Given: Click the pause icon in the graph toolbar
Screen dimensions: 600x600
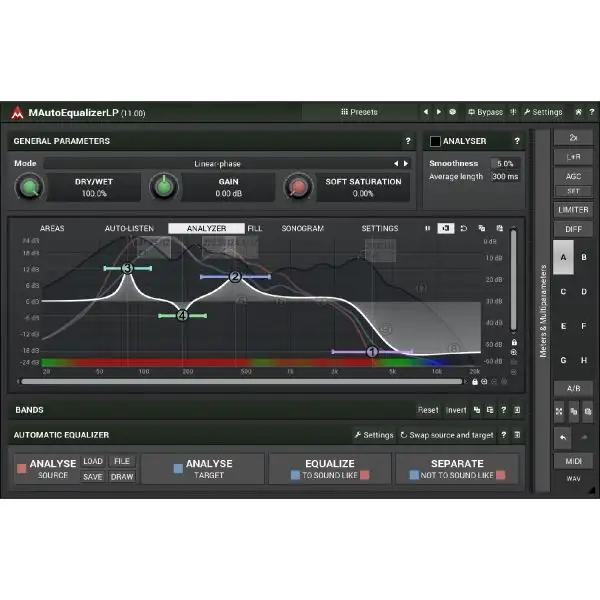Looking at the screenshot, I should coord(428,228).
